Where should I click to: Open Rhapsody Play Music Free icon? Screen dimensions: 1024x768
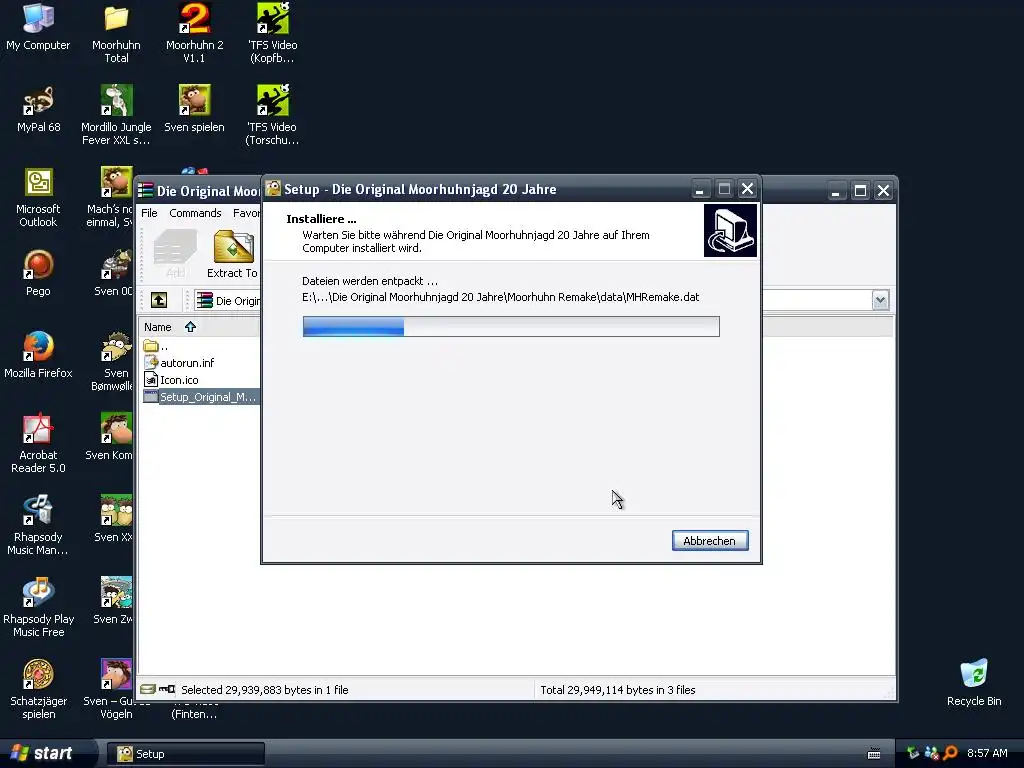(x=38, y=607)
